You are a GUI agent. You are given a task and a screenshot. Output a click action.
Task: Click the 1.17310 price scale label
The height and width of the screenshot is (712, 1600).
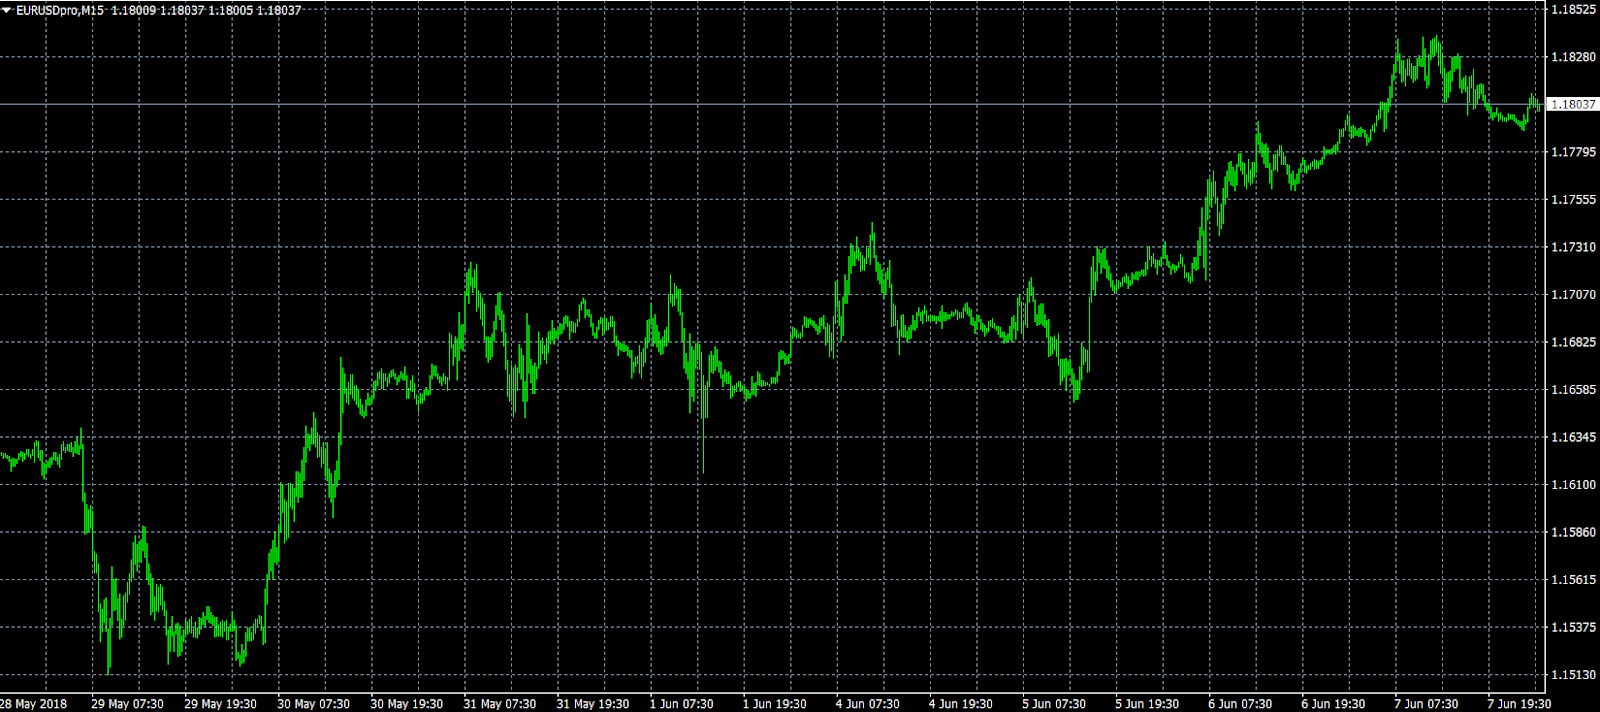(1573, 247)
